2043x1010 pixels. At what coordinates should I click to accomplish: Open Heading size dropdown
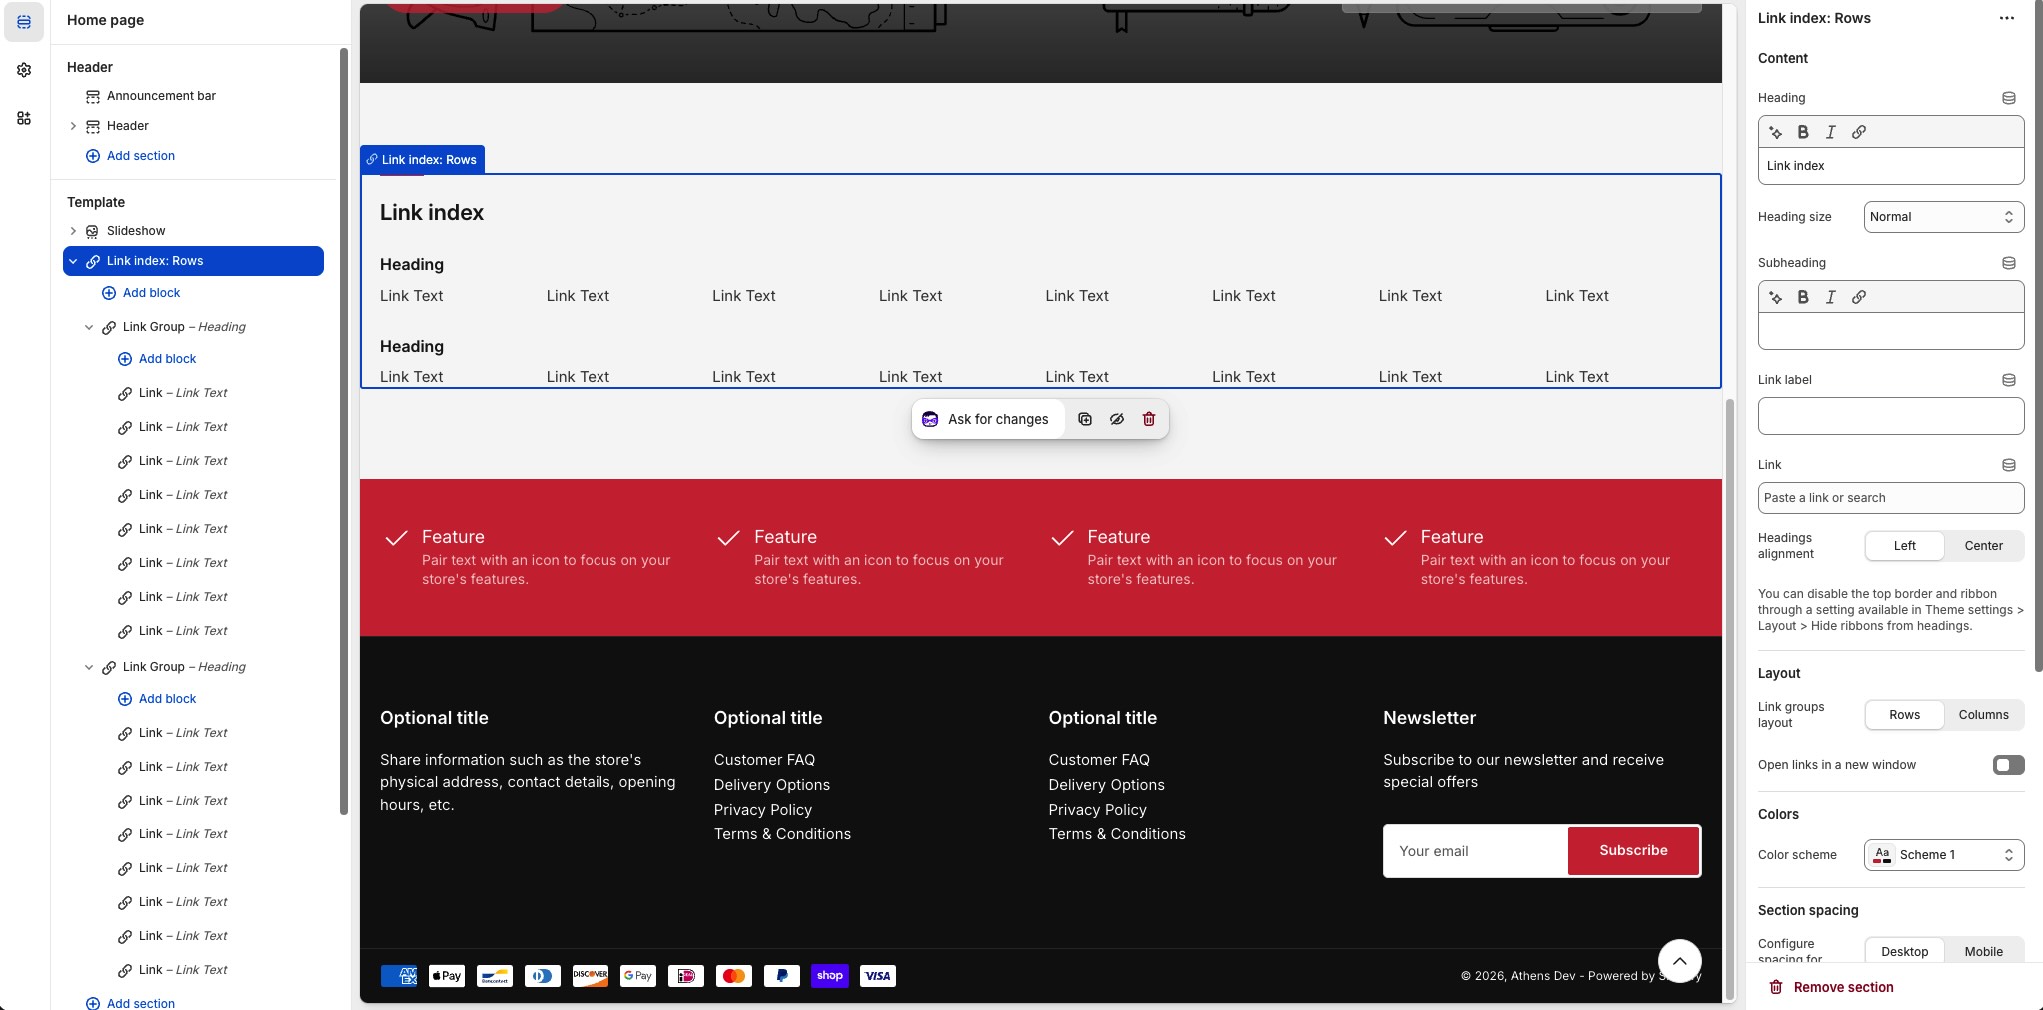pos(1943,217)
